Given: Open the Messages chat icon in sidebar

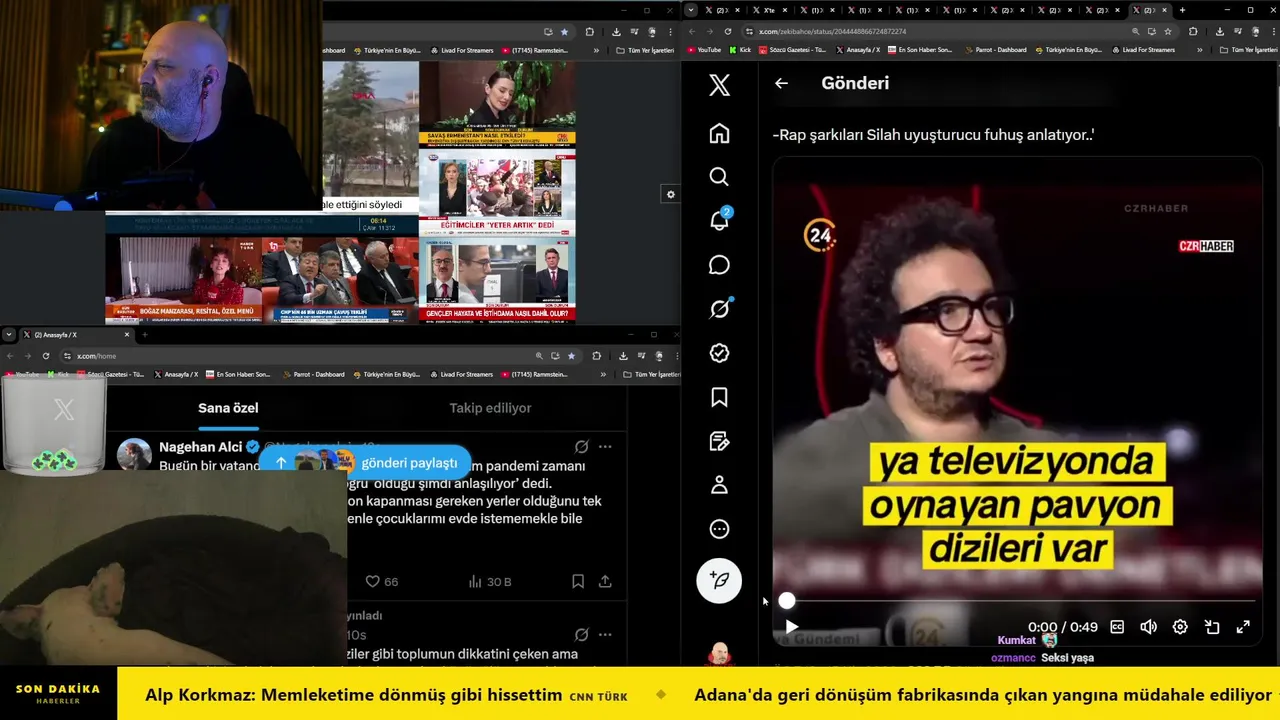Looking at the screenshot, I should point(719,265).
